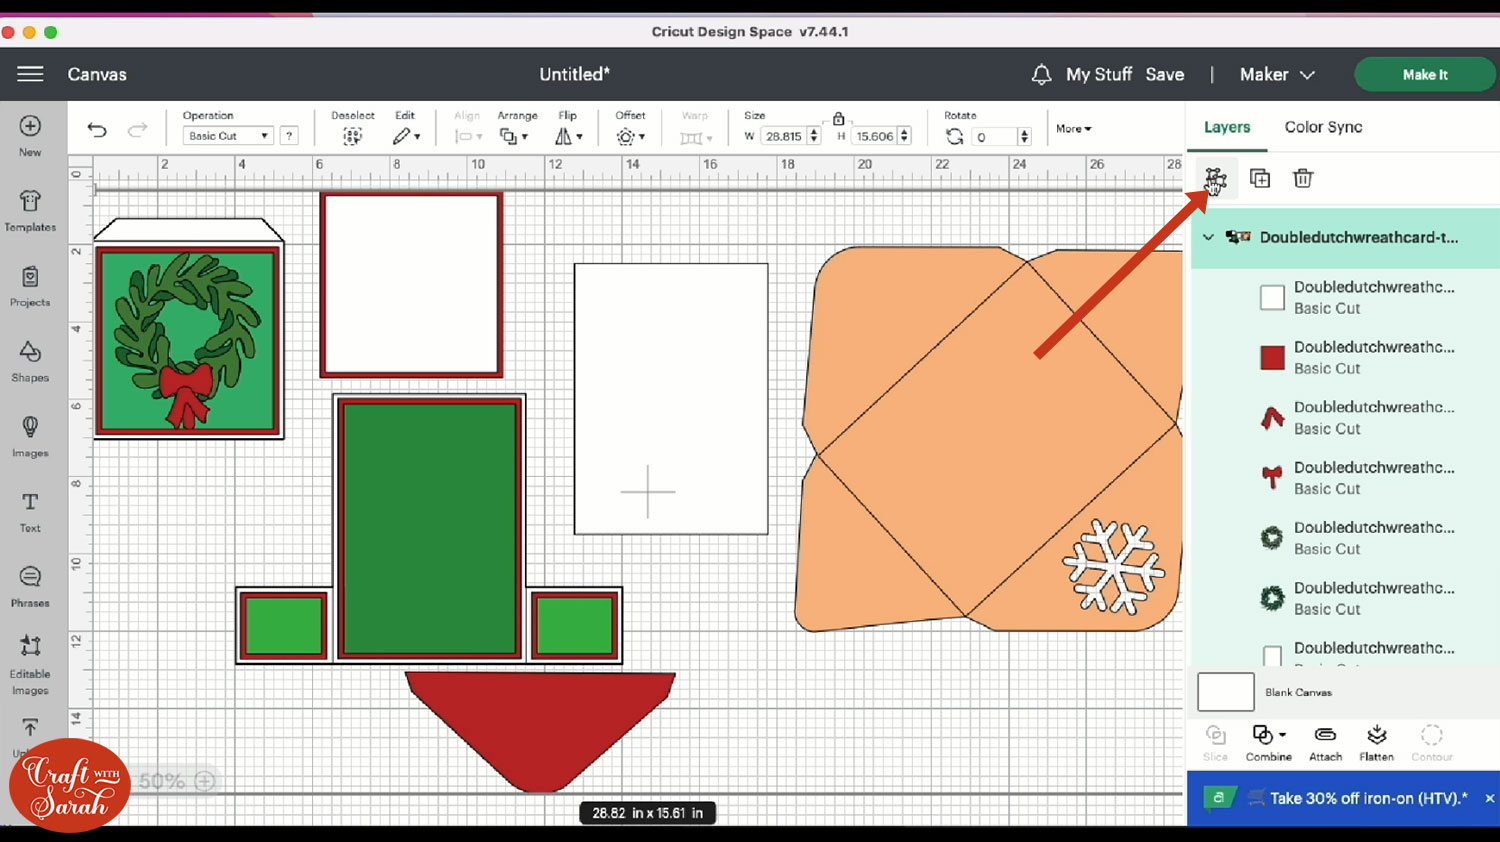This screenshot has height=842, width=1500.
Task: Open the Combine dropdown
Action: point(1268,743)
